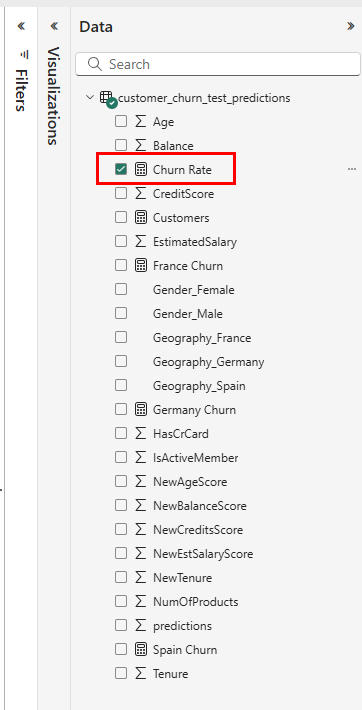Expand the Filters pane with its chevrons
The height and width of the screenshot is (710, 362).
pos(21,26)
